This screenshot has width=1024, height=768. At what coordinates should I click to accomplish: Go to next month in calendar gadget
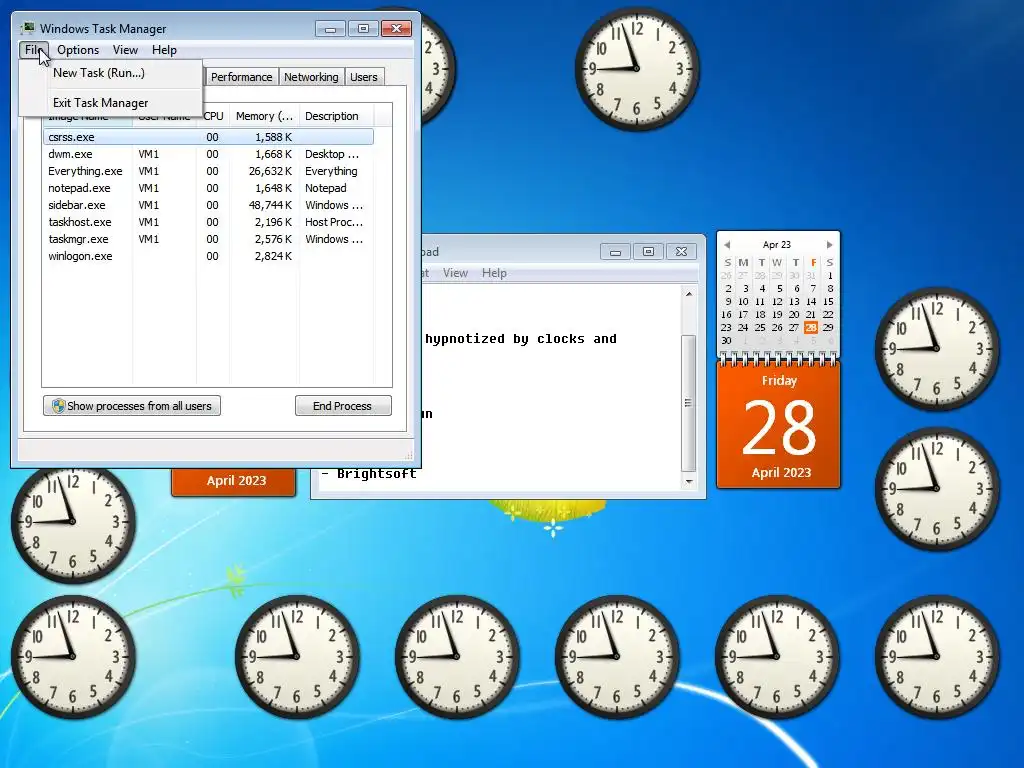(829, 245)
